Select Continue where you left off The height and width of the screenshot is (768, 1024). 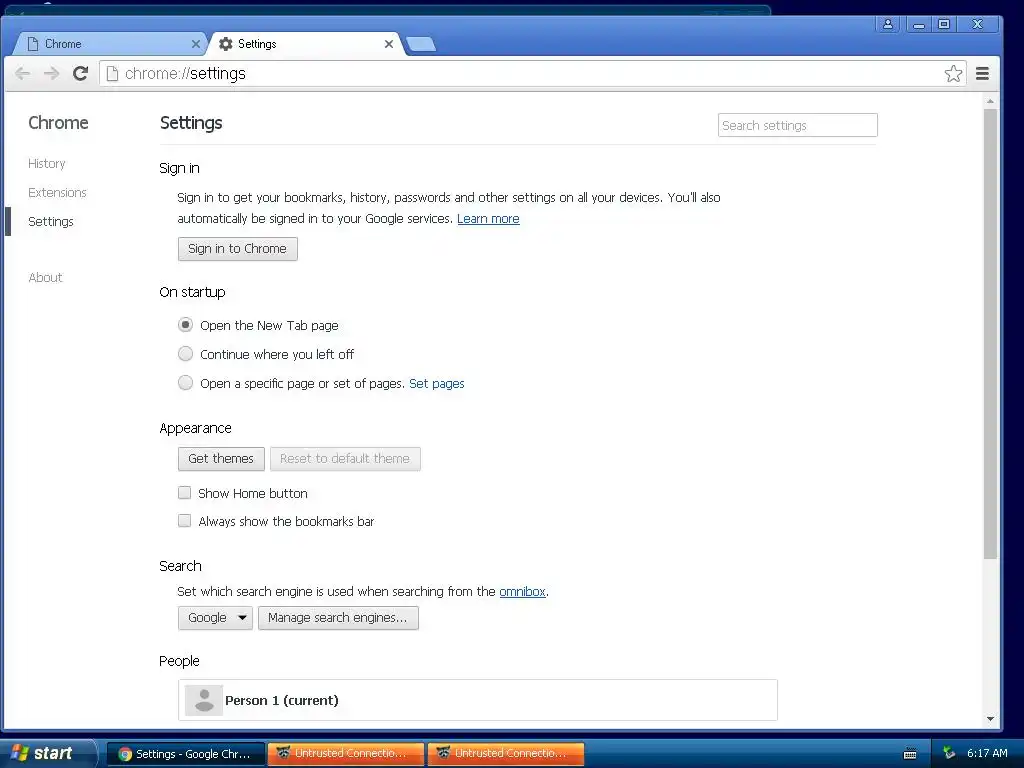pyautogui.click(x=185, y=353)
